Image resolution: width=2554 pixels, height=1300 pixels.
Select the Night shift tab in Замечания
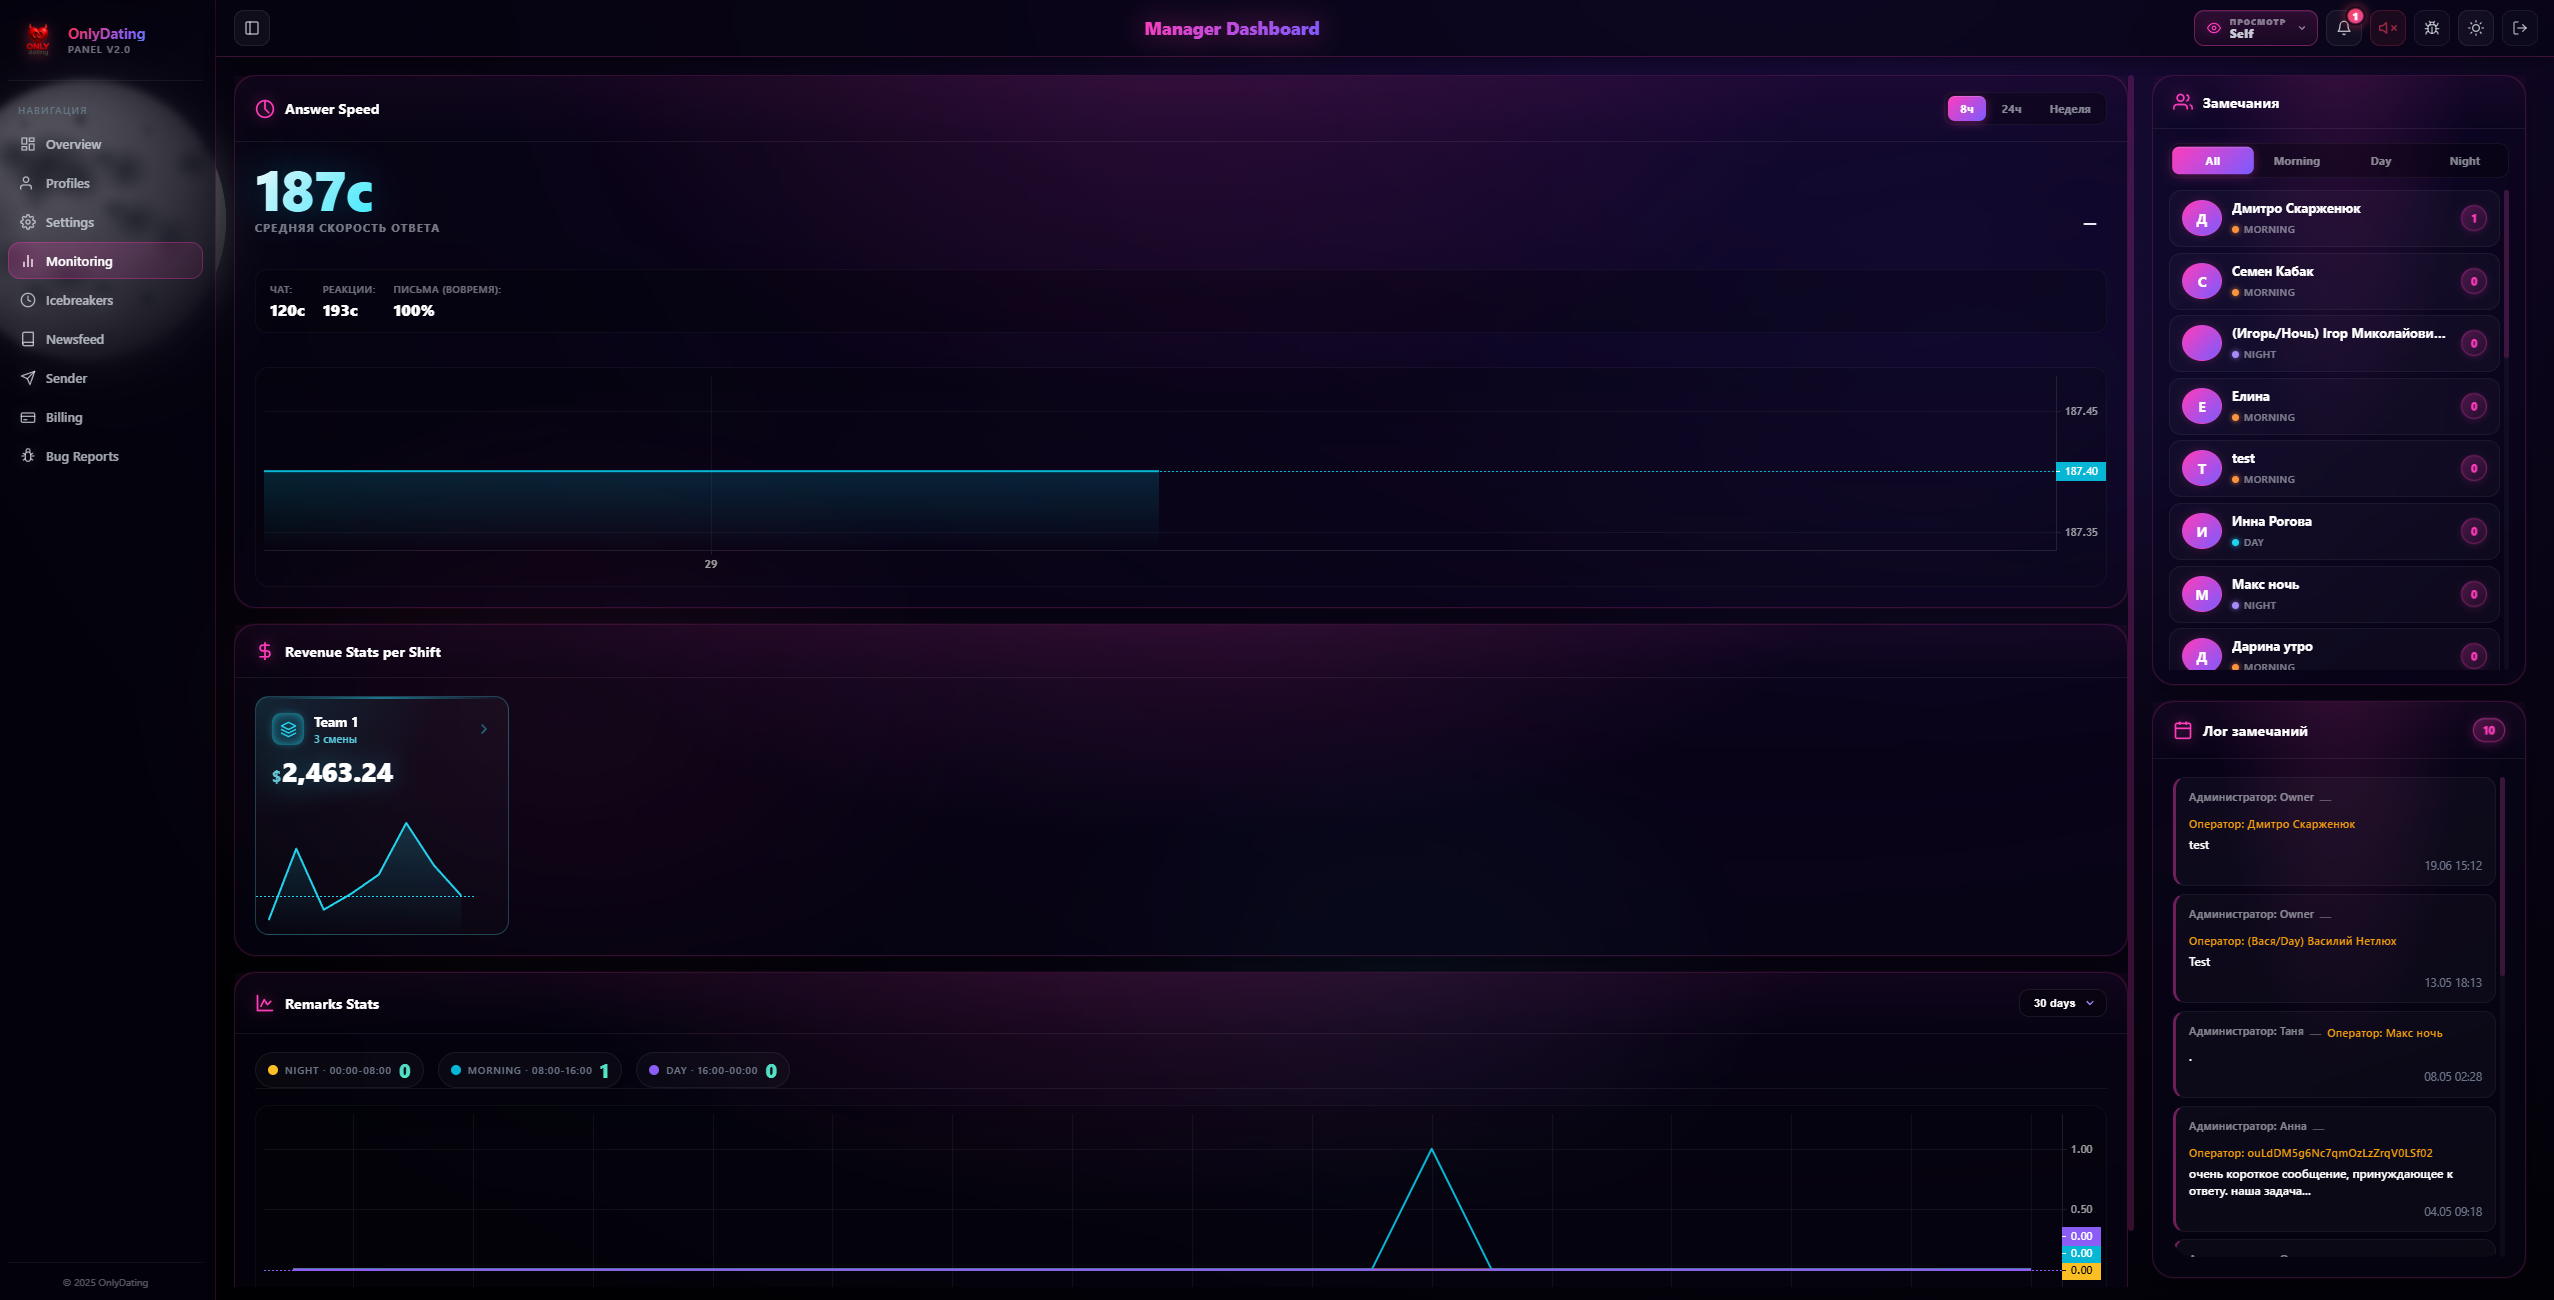pos(2464,161)
